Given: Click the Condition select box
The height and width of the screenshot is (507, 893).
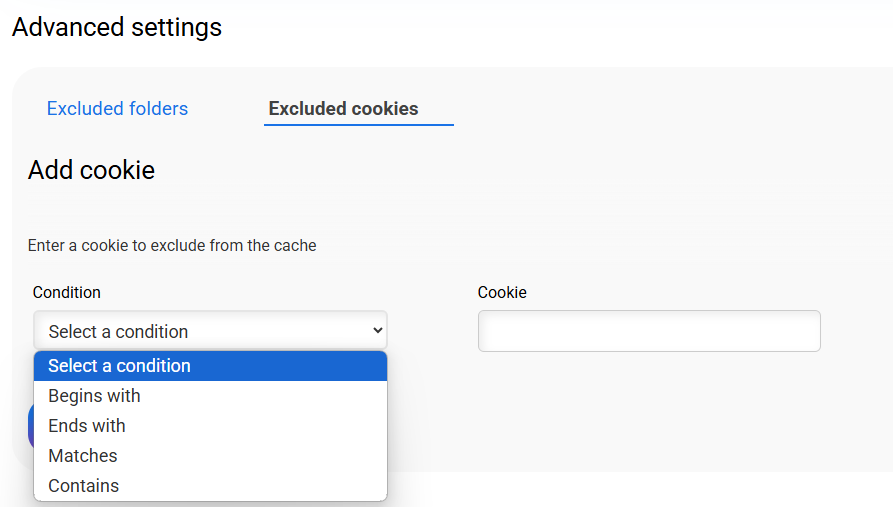Looking at the screenshot, I should [x=200, y=331].
